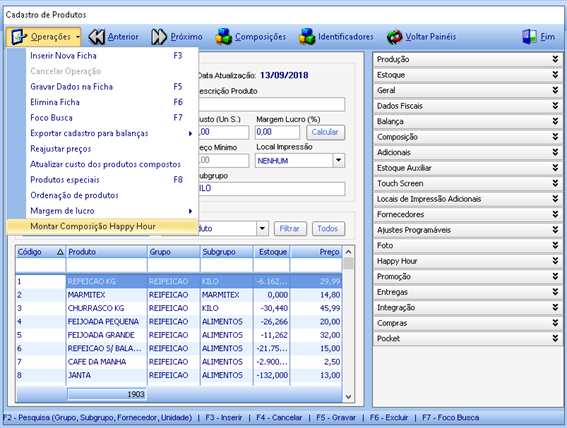Expand the Integração panel
This screenshot has width=567, height=428.
pos(467,308)
